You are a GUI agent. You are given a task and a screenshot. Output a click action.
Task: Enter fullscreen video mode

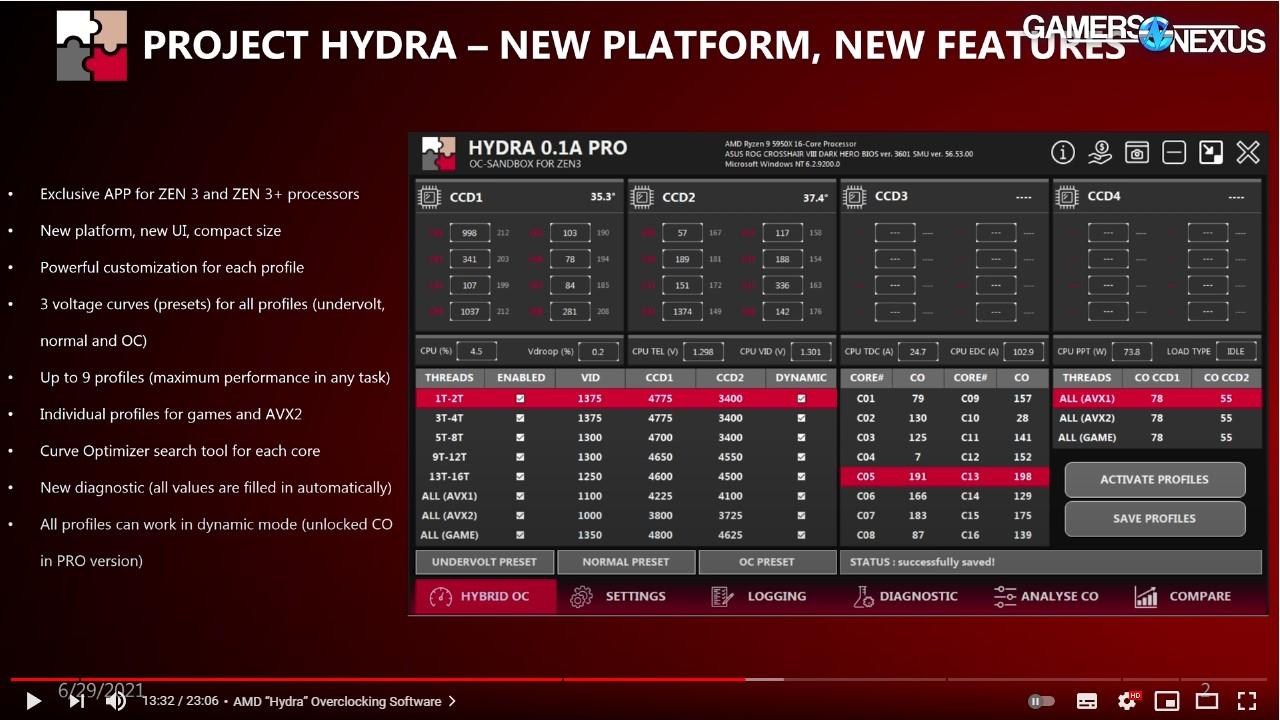coord(1247,701)
